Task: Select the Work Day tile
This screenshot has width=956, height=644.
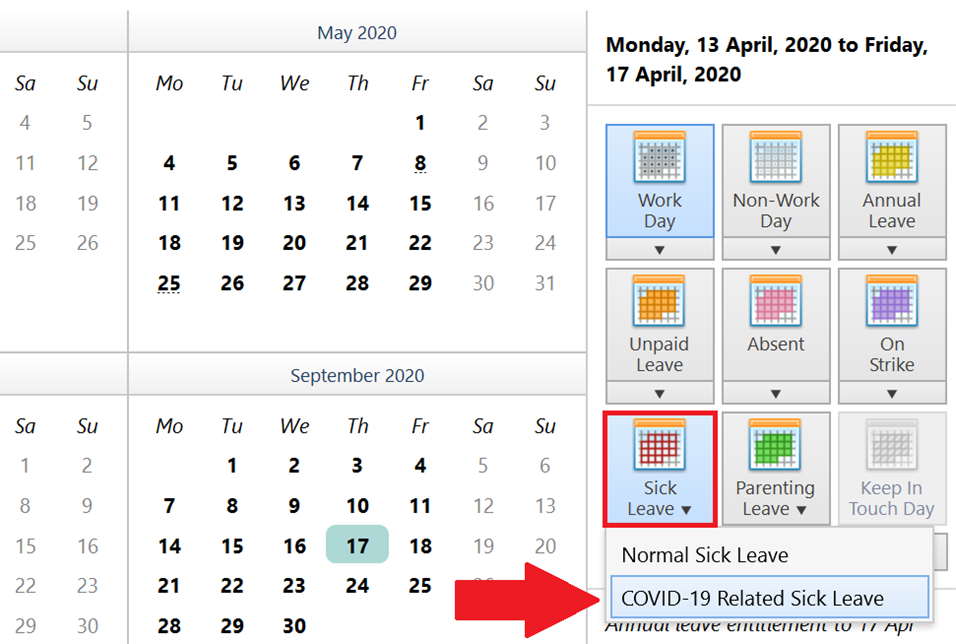Action: pos(659,180)
